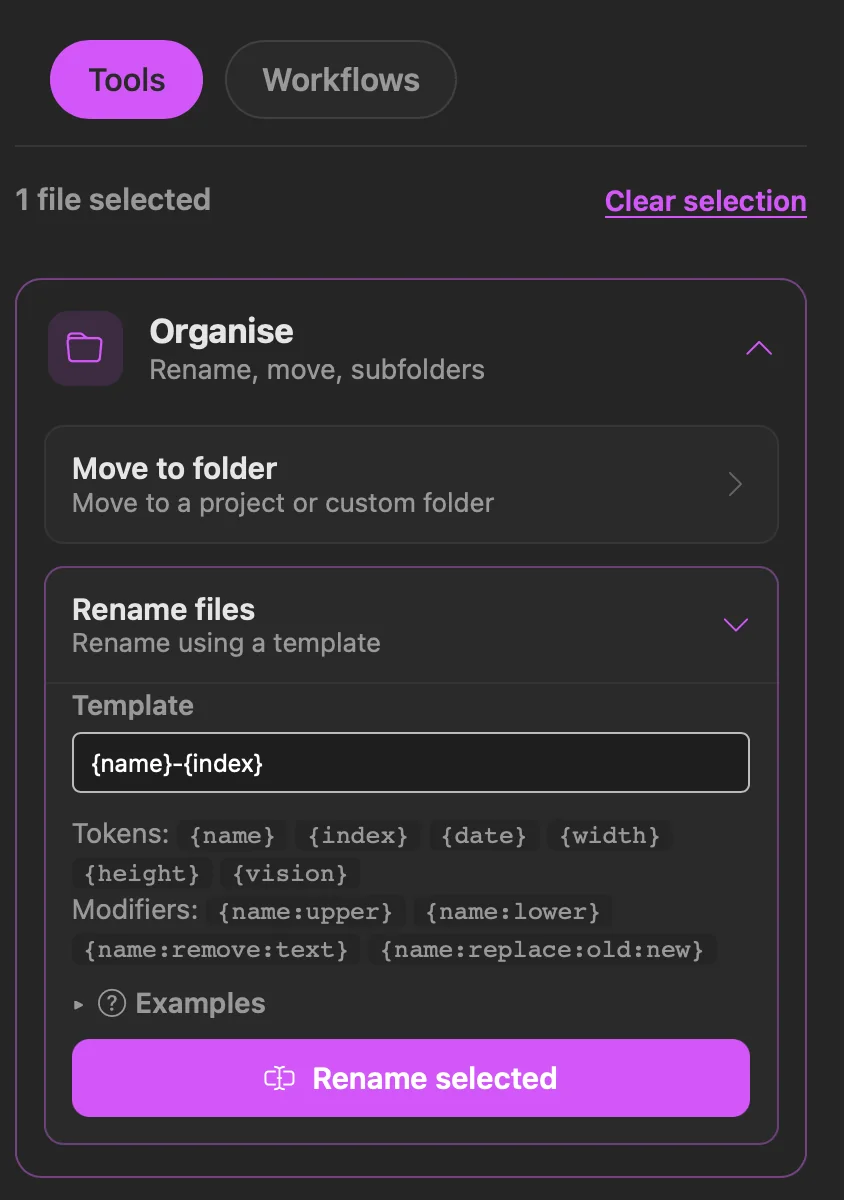844x1200 pixels.
Task: Click the Modifiers label
Action: pos(135,911)
